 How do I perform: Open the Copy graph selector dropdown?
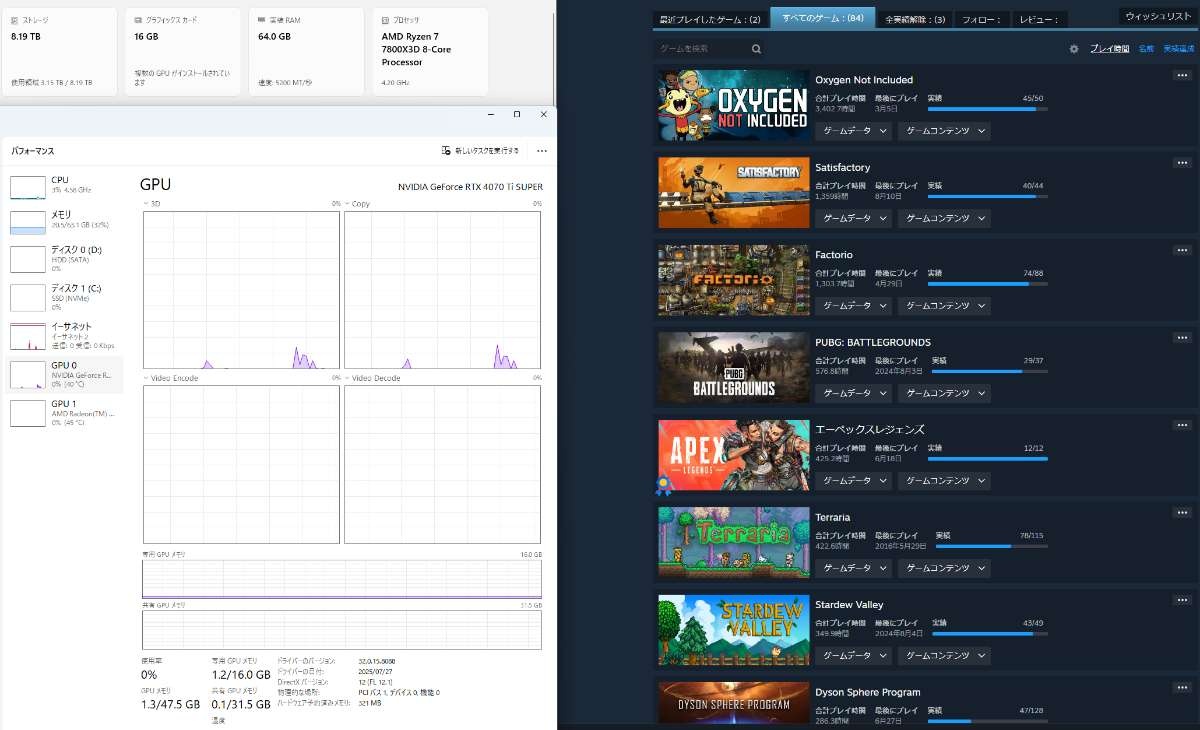358,203
